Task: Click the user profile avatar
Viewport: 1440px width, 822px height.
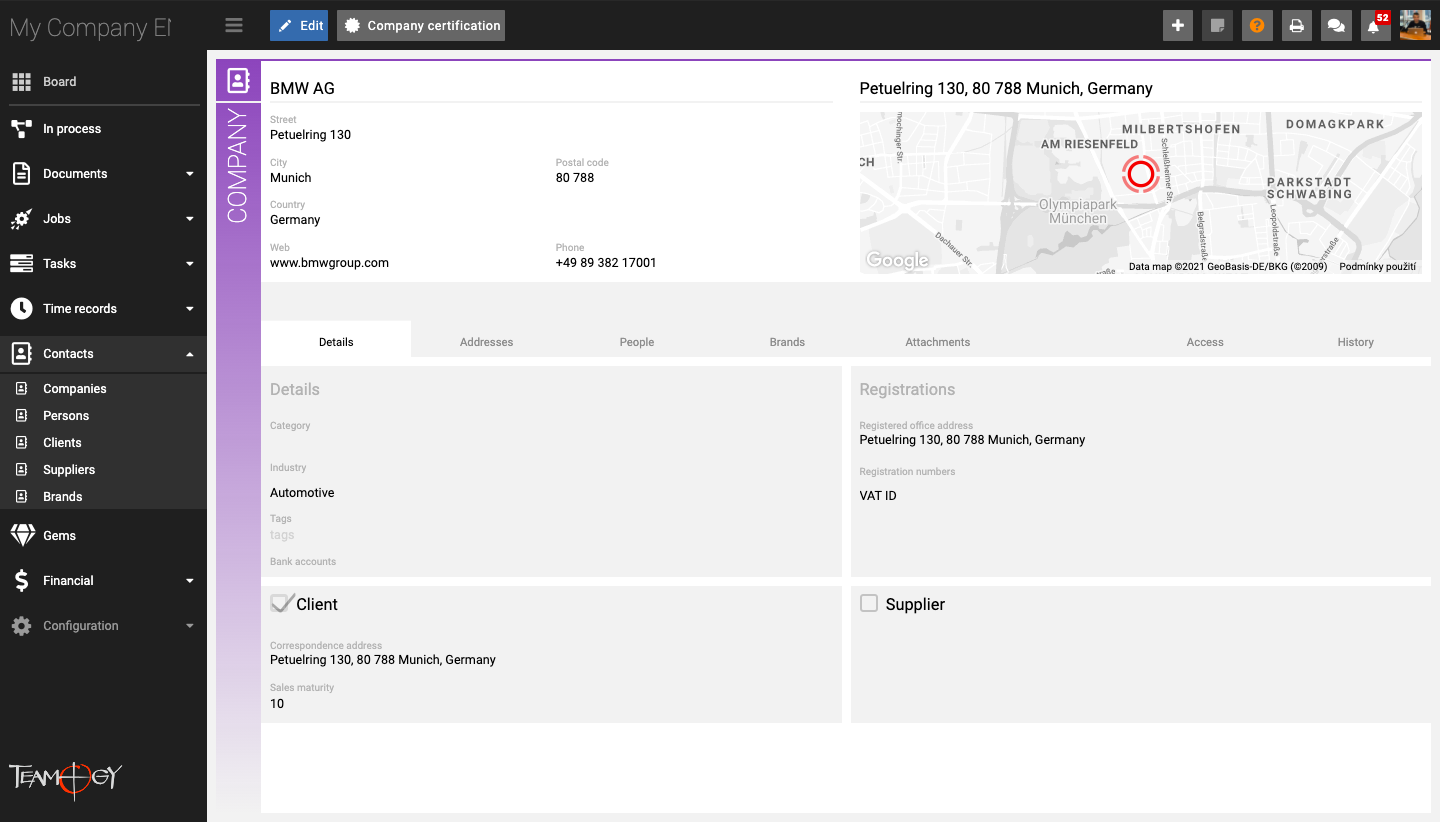Action: (1415, 26)
